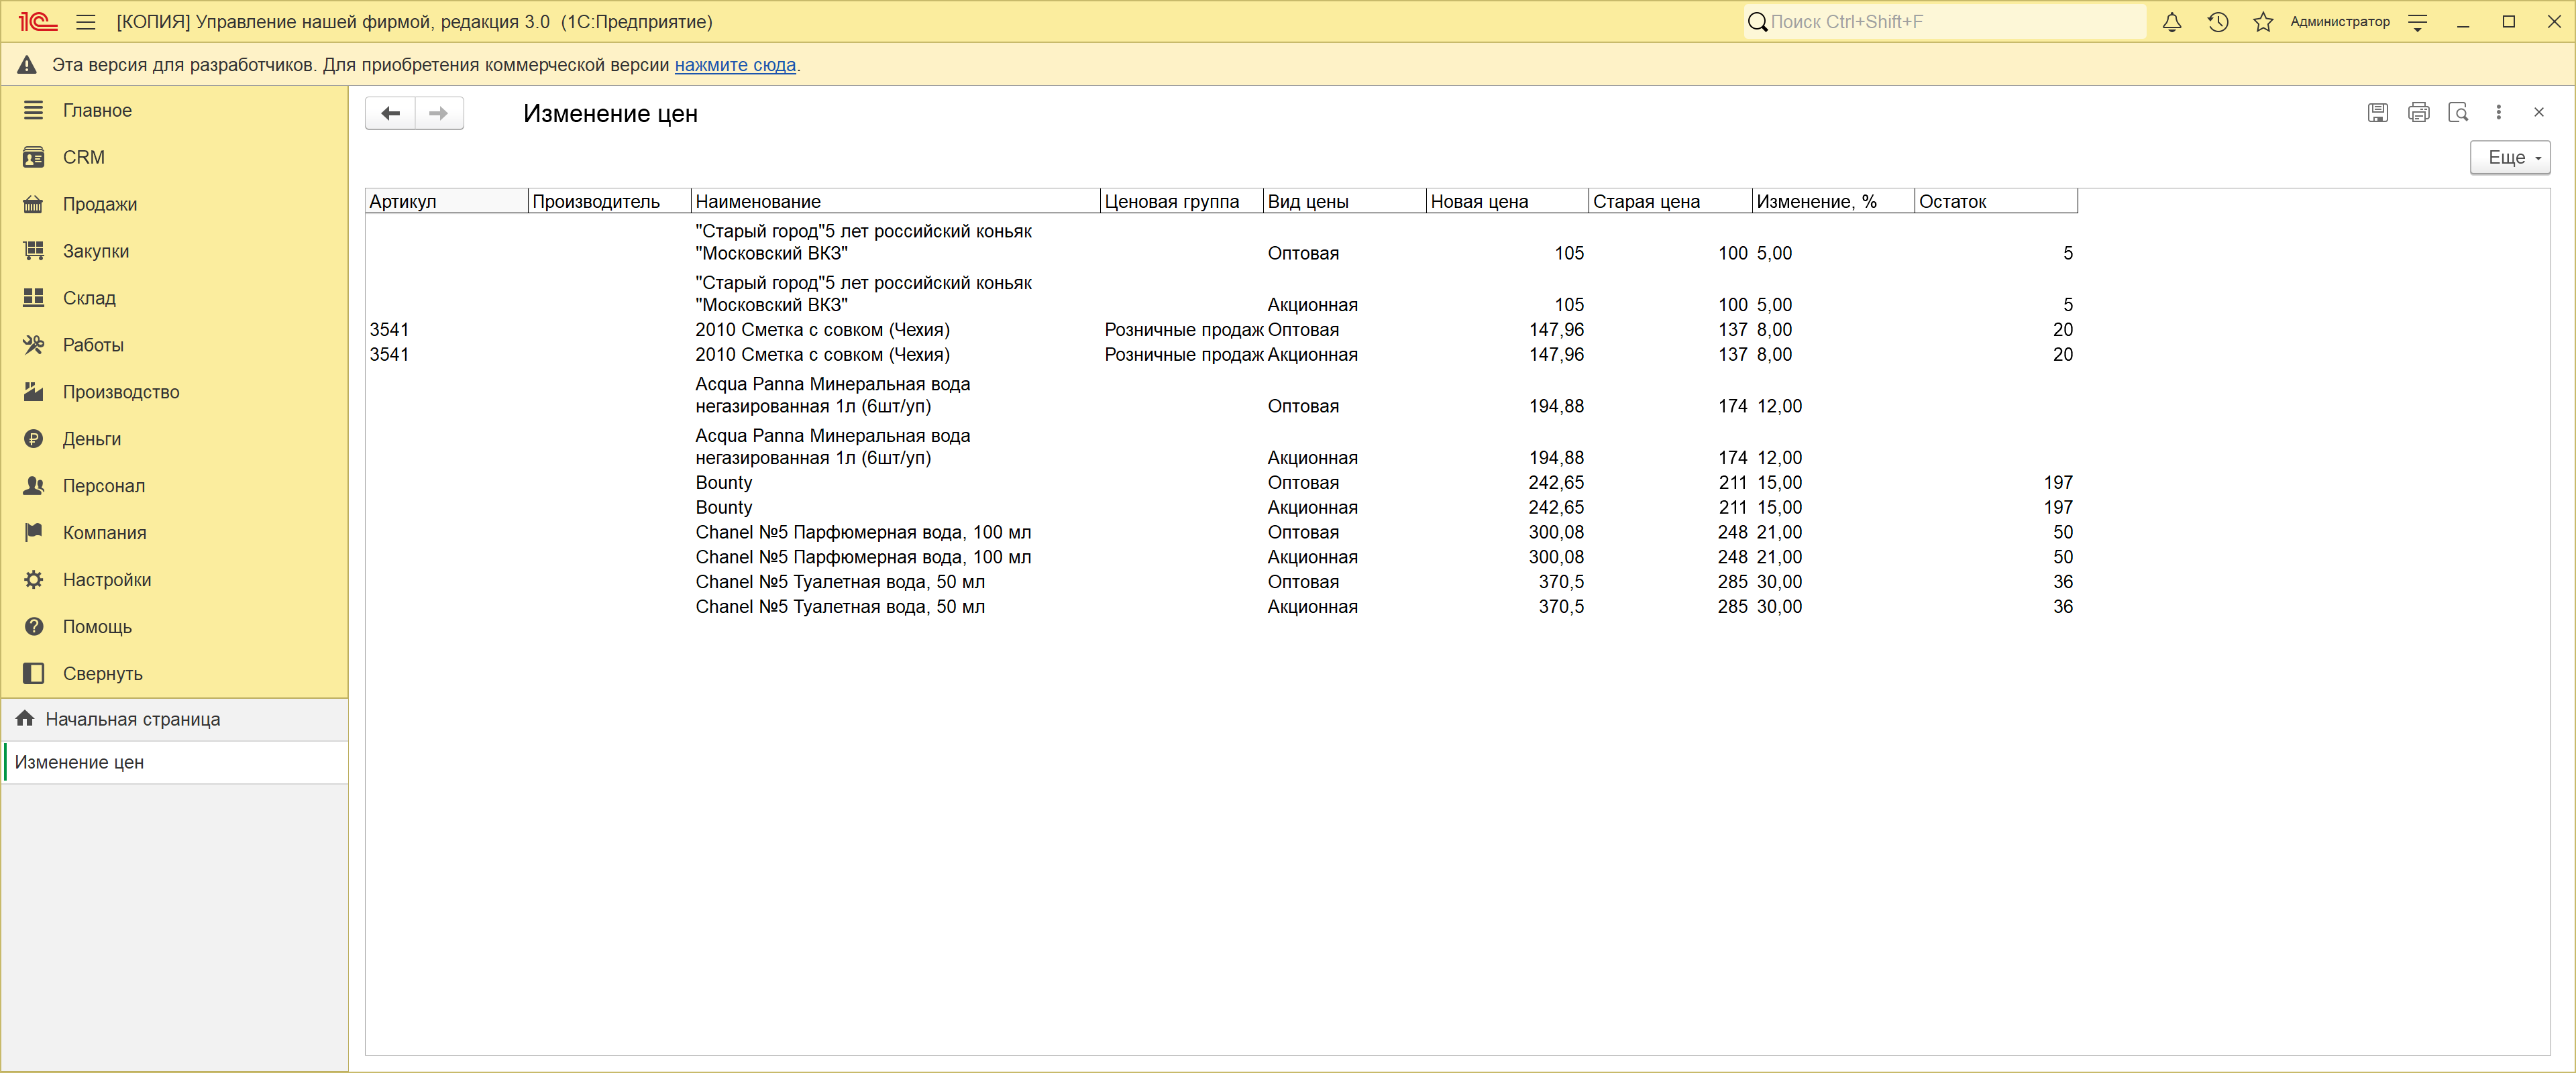The image size is (2576, 1073).
Task: Click the Помощь question mark icon
Action: coord(33,627)
